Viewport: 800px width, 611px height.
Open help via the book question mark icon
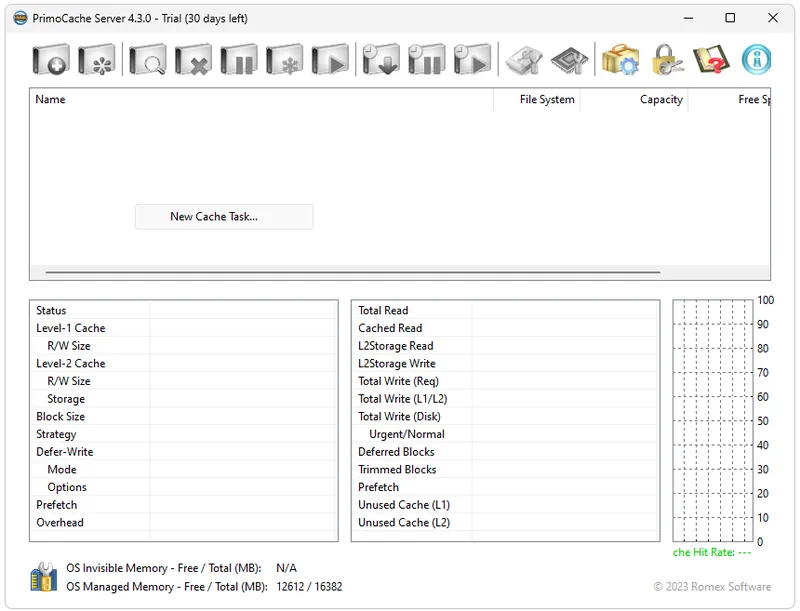[x=711, y=60]
